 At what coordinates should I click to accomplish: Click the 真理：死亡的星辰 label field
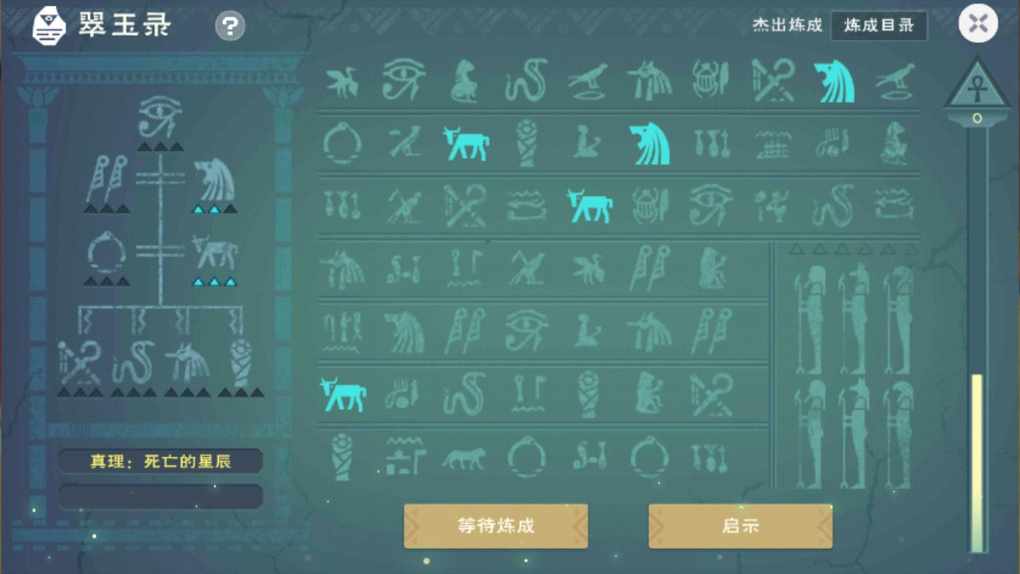coord(160,461)
